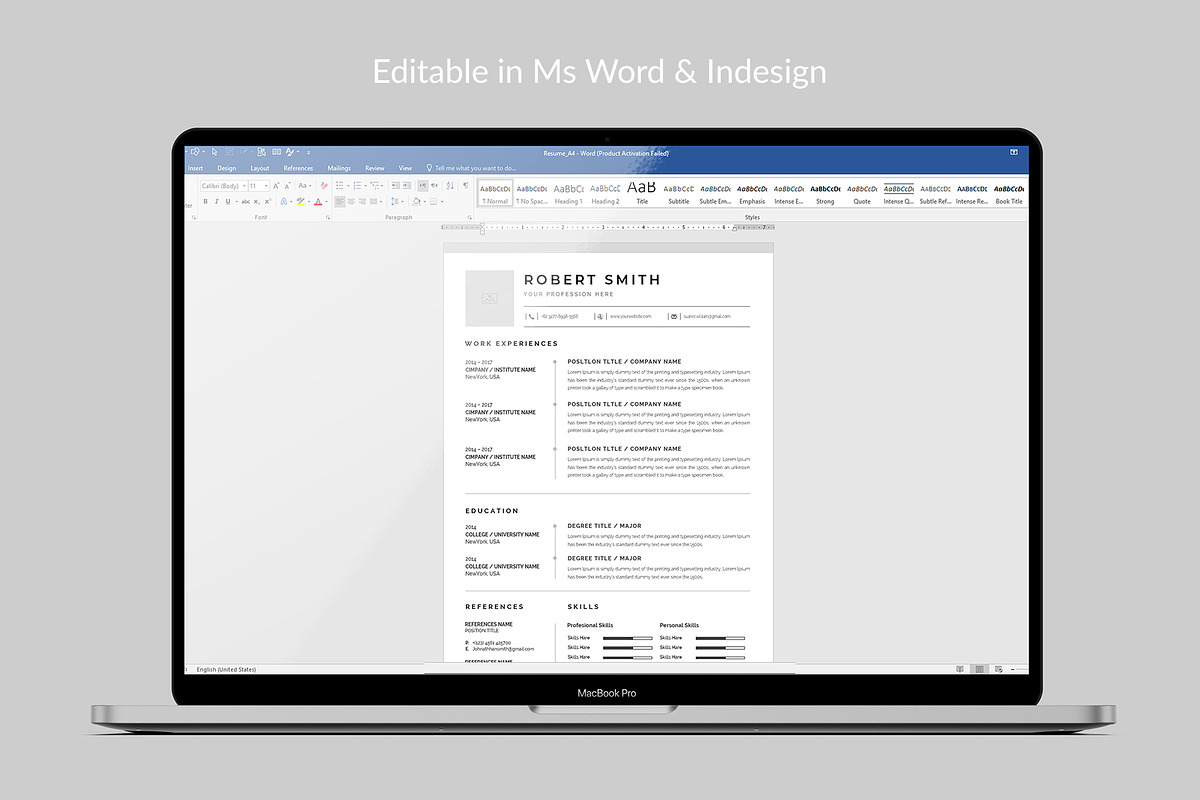Click bullets list icon
The width and height of the screenshot is (1200, 800).
pos(340,186)
